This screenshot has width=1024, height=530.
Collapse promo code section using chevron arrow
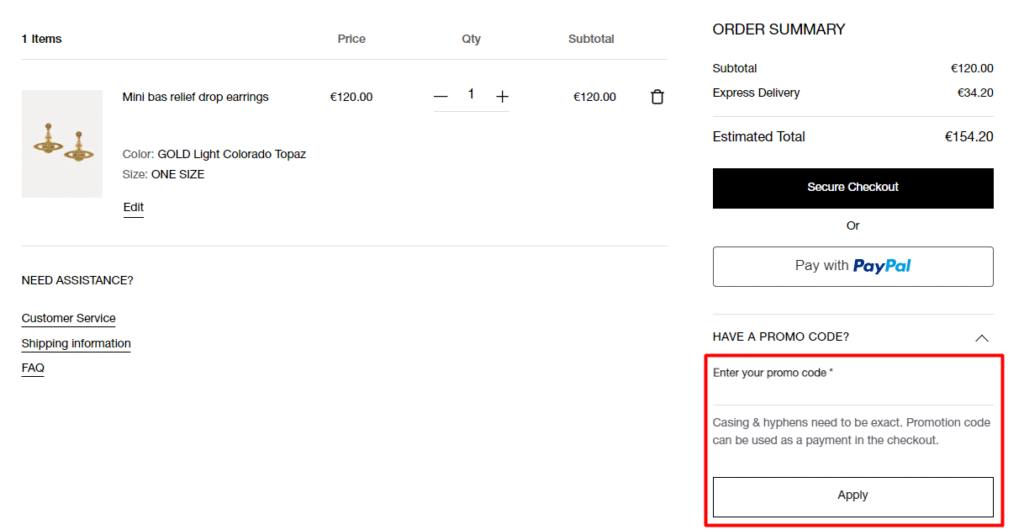click(x=981, y=338)
